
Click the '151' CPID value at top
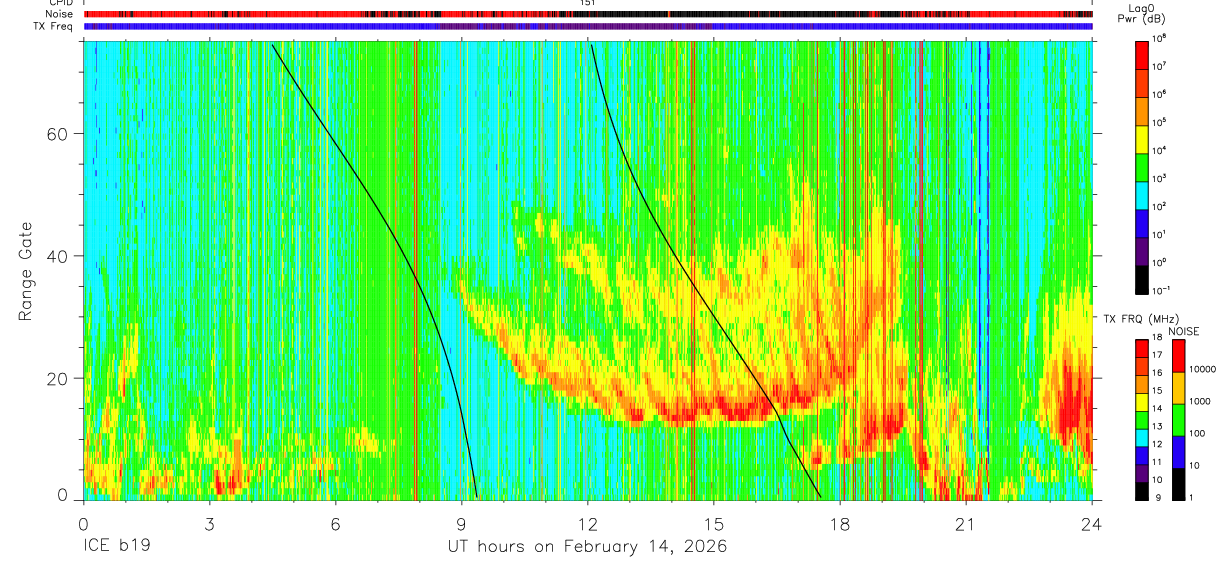[x=588, y=3]
